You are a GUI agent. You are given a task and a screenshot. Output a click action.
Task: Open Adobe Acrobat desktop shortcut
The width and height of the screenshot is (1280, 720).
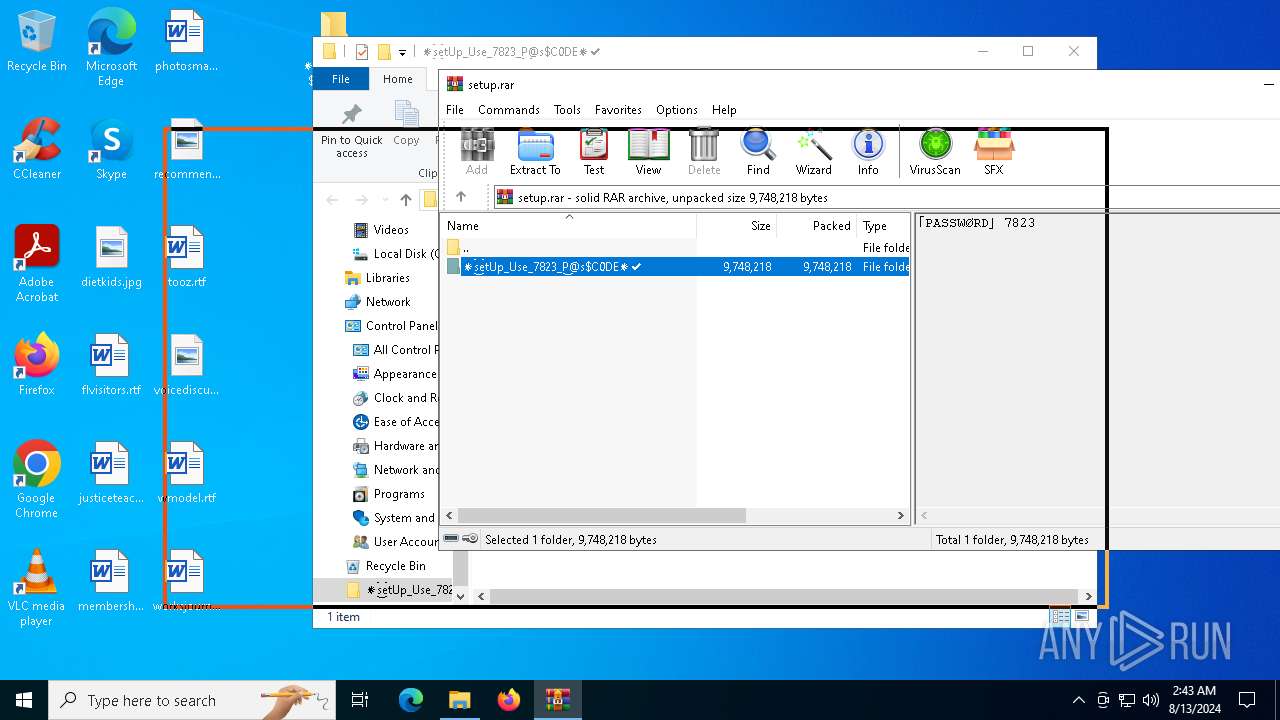click(x=37, y=264)
